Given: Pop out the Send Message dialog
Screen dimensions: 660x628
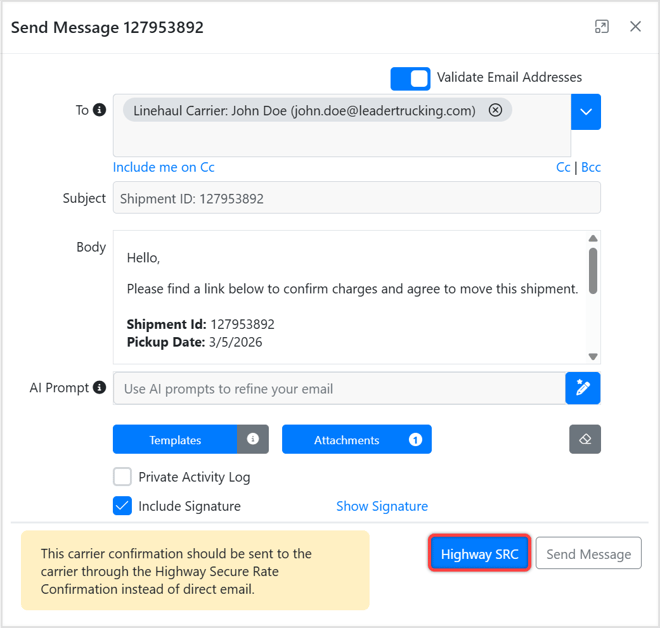Looking at the screenshot, I should click(x=601, y=27).
